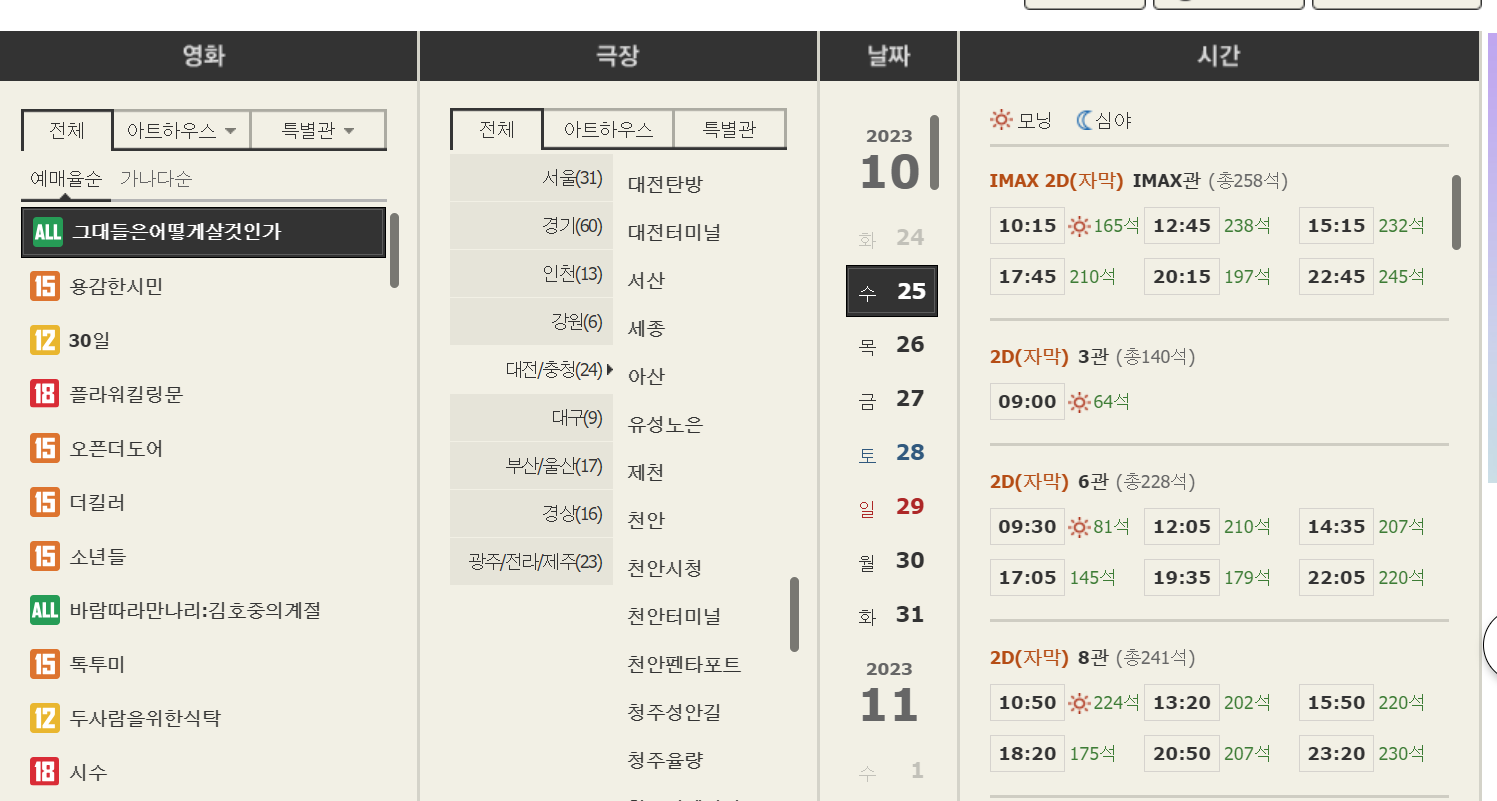Click the sun icon of the 모닝 legend

click(1001, 120)
